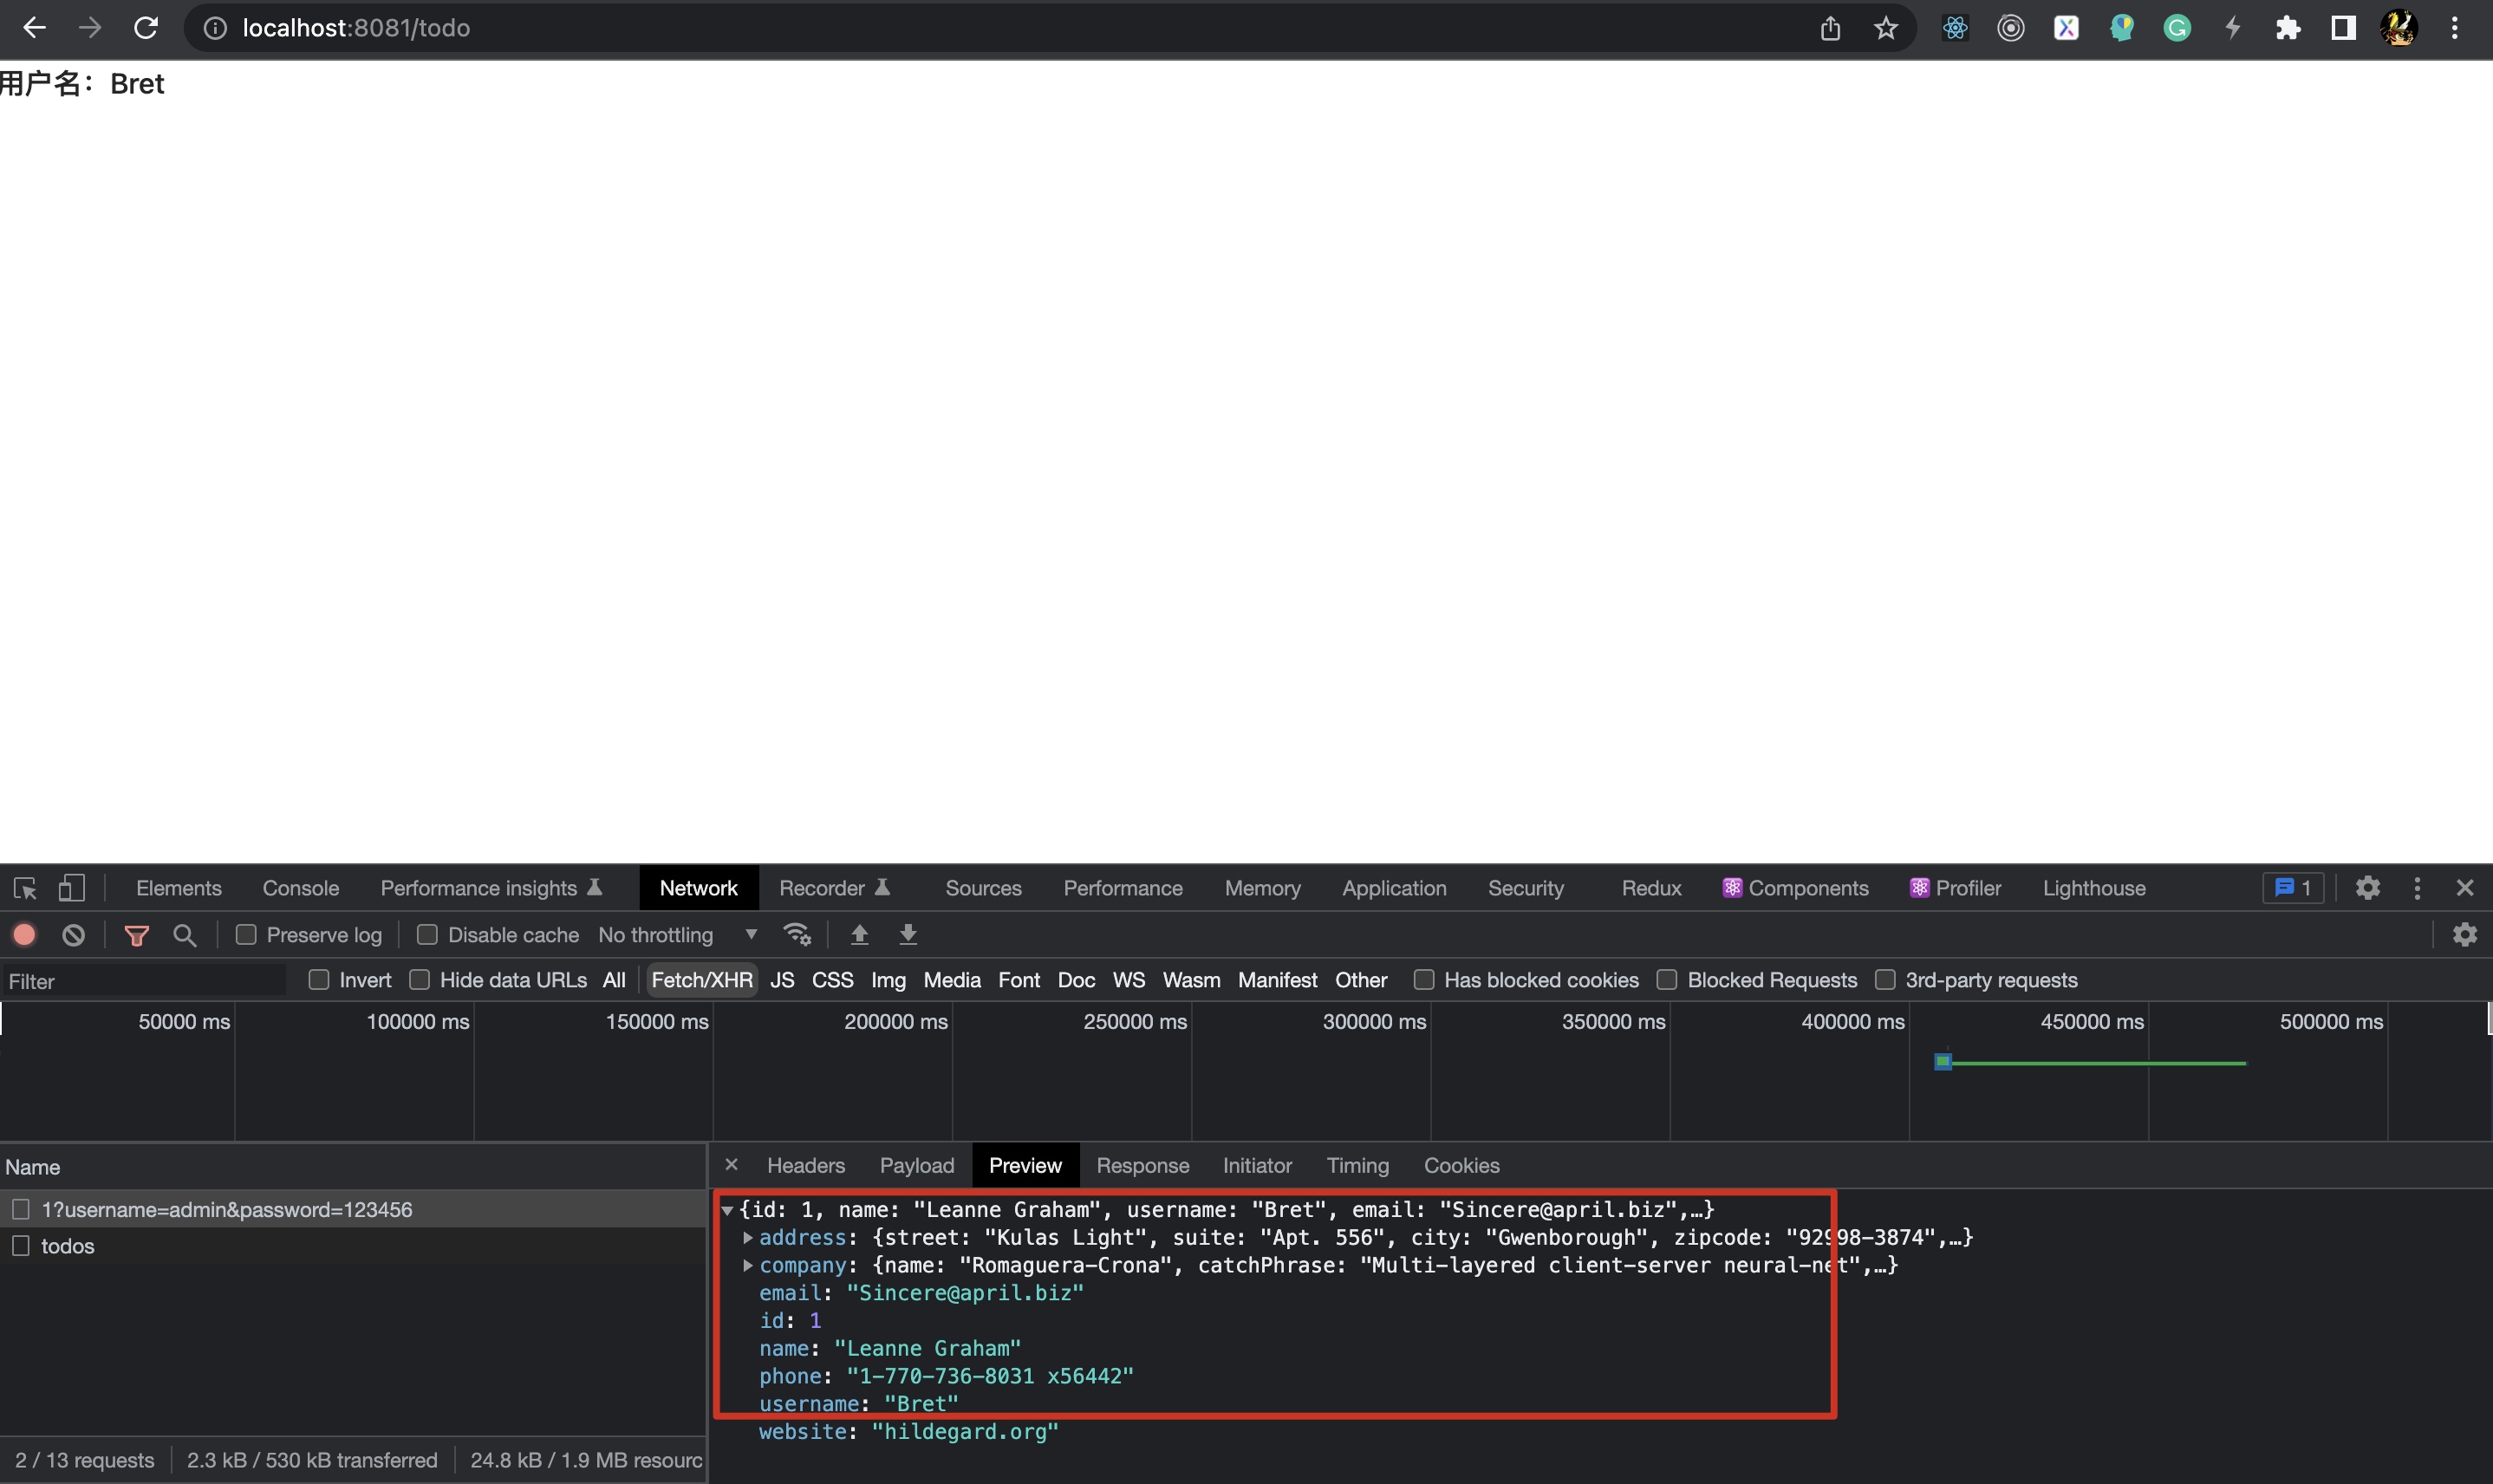This screenshot has height=1484, width=2493.
Task: Switch to the Console tab
Action: (300, 888)
